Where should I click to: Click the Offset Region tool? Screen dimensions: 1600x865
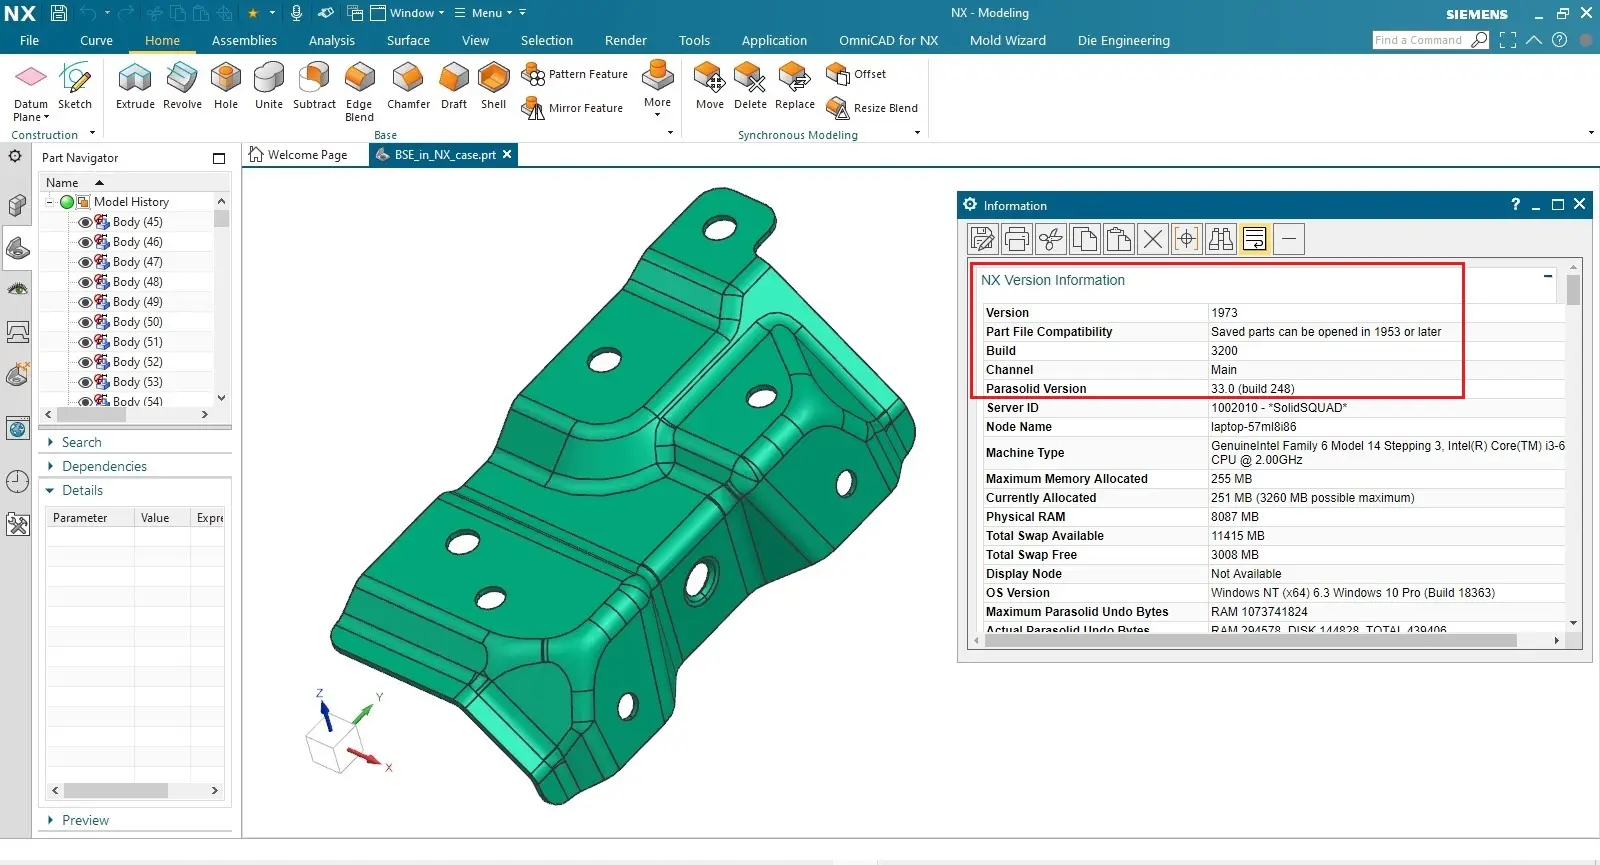[x=856, y=74]
